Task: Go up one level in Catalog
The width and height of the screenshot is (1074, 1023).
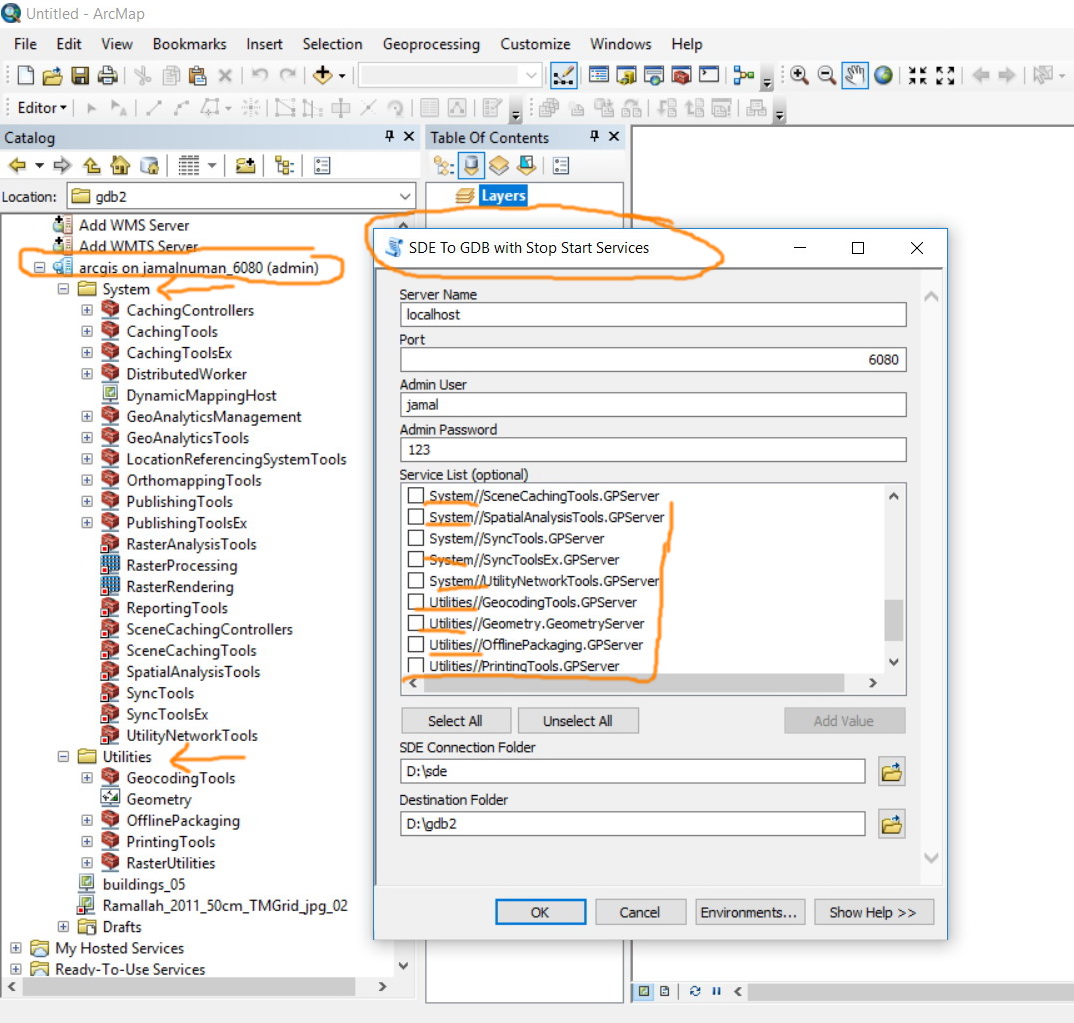Action: 91,165
